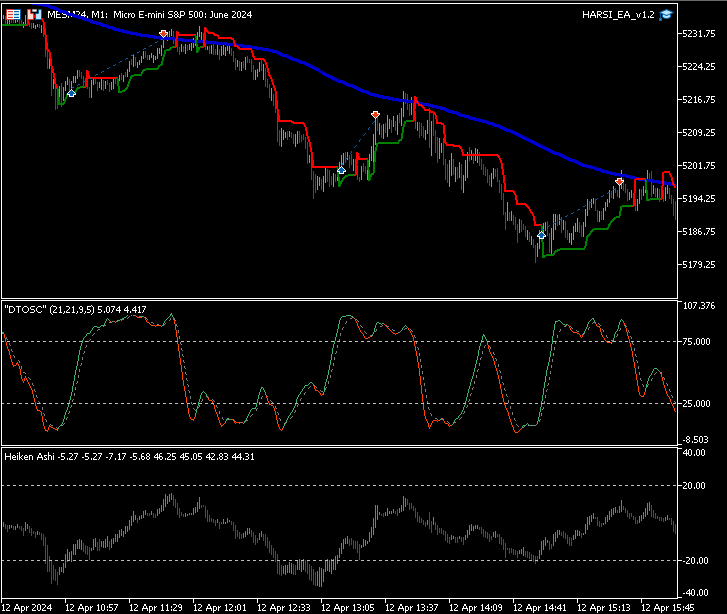This screenshot has width=727, height=614.
Task: Click the 5216.75 price scale label
Action: [x=699, y=100]
